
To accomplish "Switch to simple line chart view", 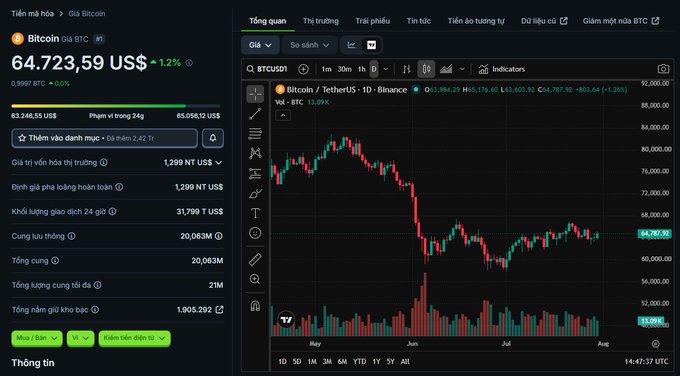I will [x=352, y=45].
